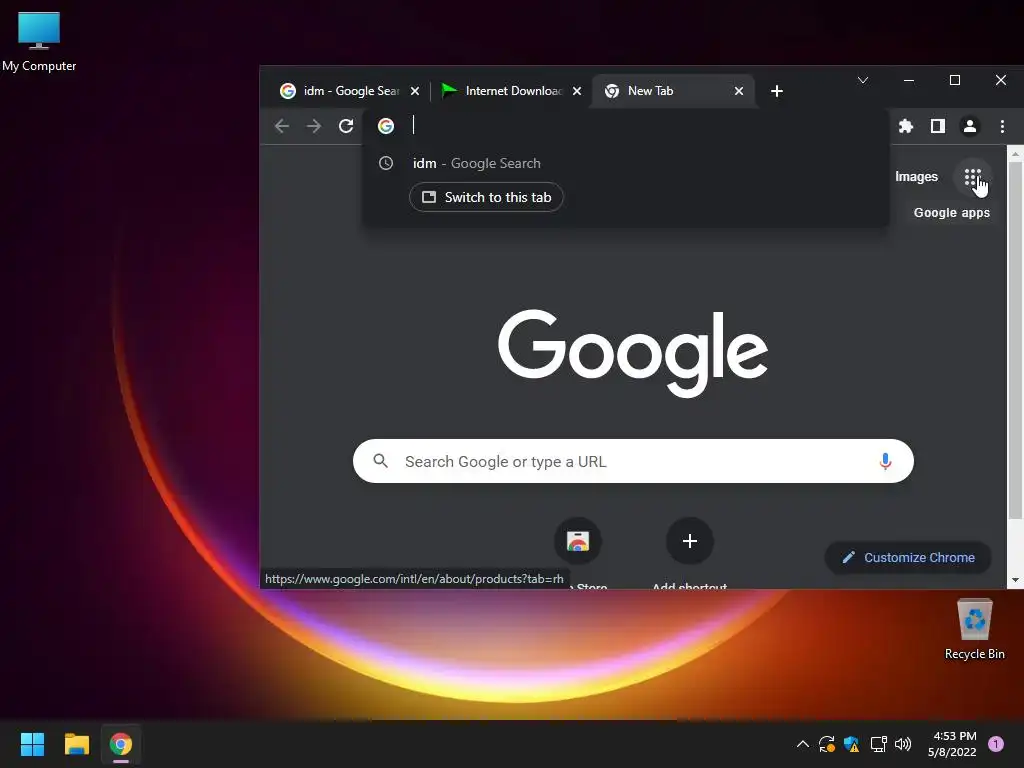Open the Chrome side panel icon

[938, 126]
